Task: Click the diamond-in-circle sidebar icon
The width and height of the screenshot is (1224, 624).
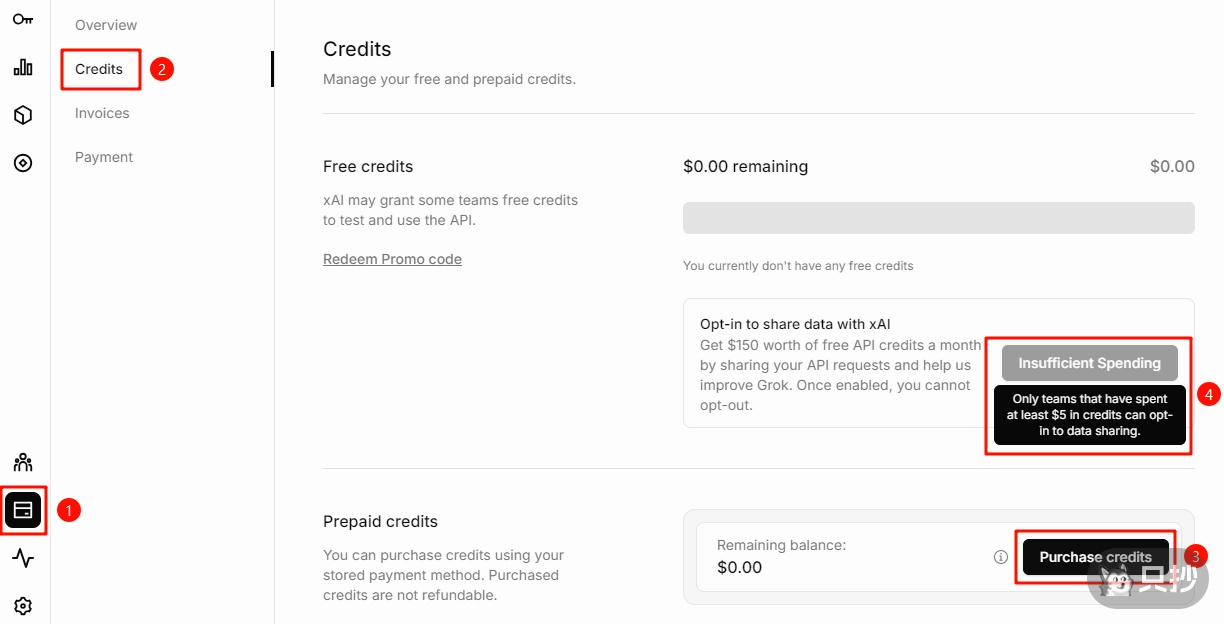Action: point(23,163)
